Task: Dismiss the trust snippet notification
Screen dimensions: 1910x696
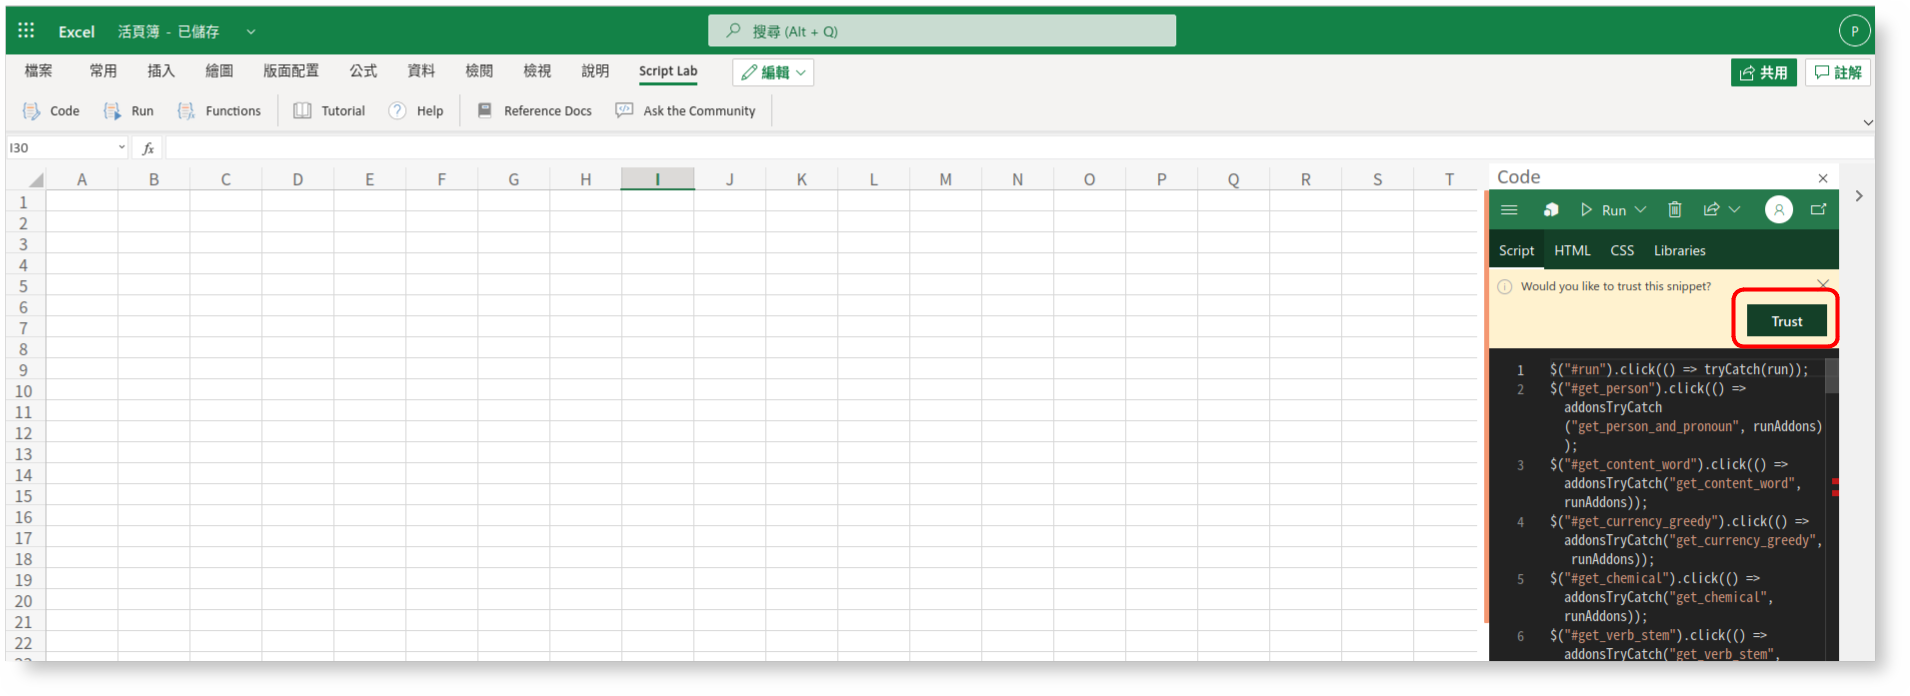Action: 1823,284
